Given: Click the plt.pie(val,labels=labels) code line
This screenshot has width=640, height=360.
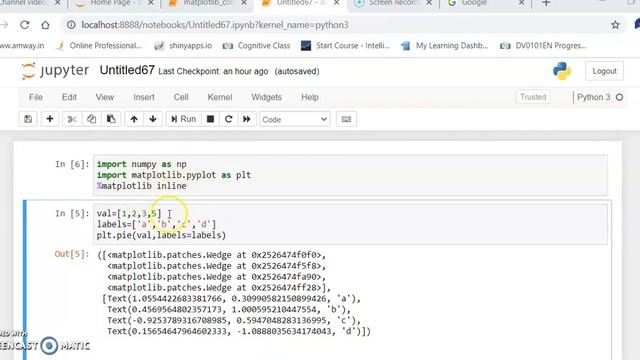Looking at the screenshot, I should click(161, 235).
